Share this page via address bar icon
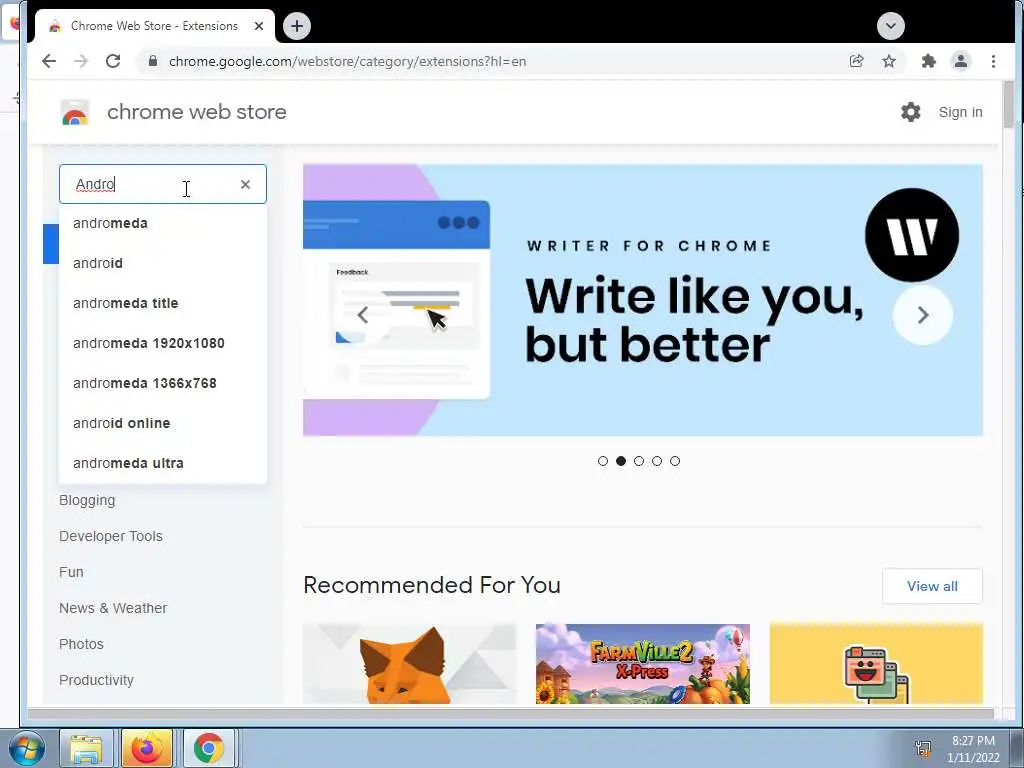 pos(856,61)
